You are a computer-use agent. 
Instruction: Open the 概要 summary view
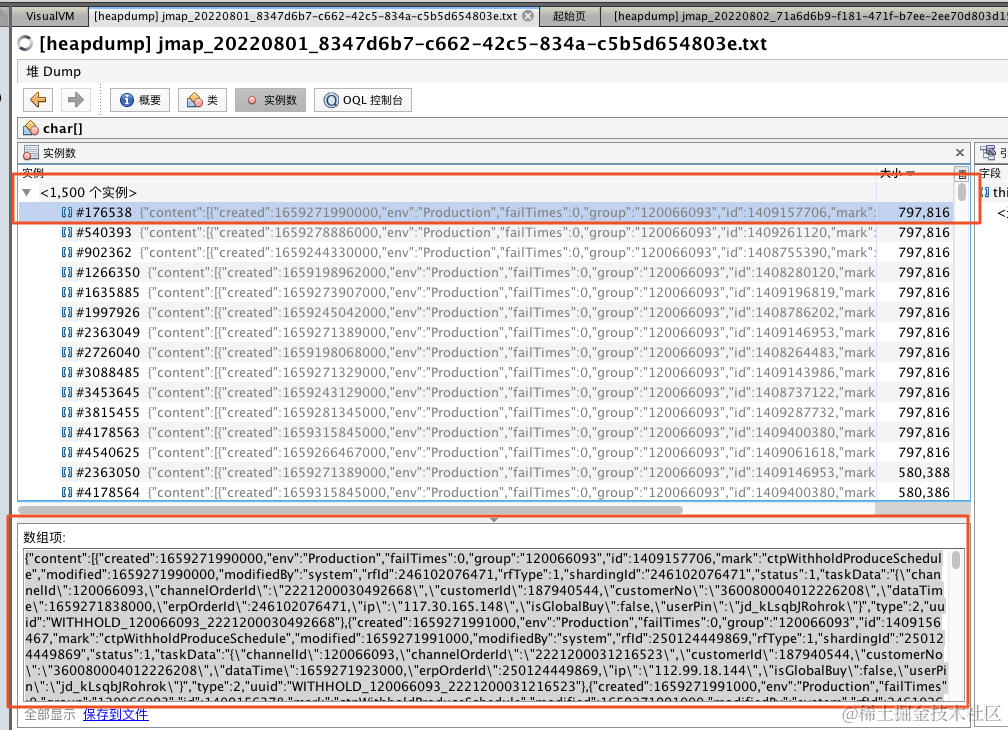coord(140,100)
